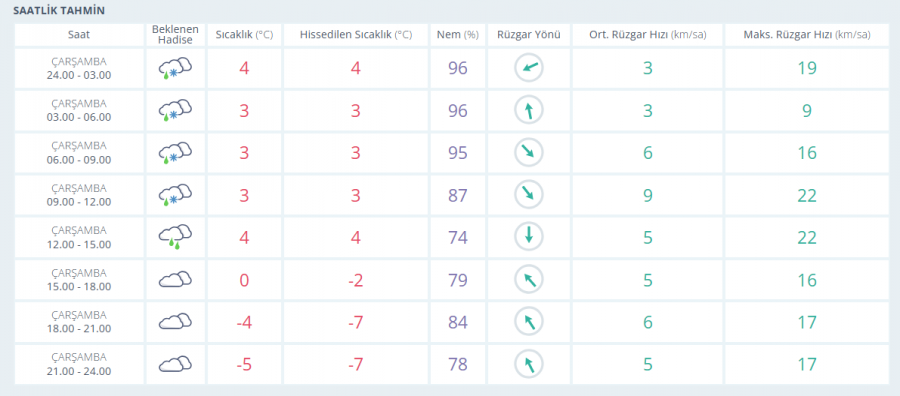Click the Nem (%) column header
This screenshot has width=900, height=396.
click(457, 34)
